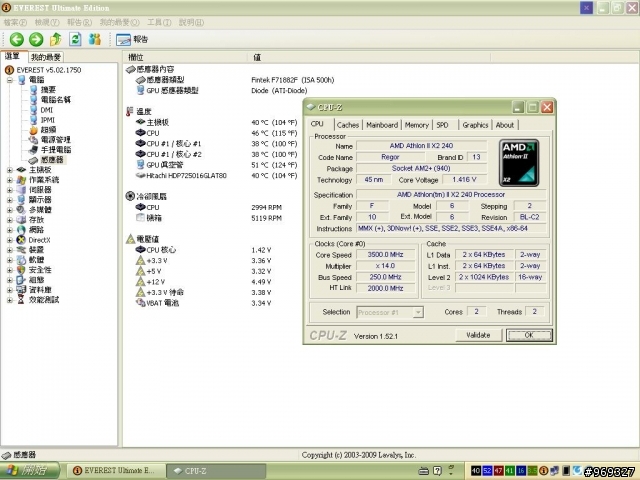Expand the Motherboard tree node

10,170
